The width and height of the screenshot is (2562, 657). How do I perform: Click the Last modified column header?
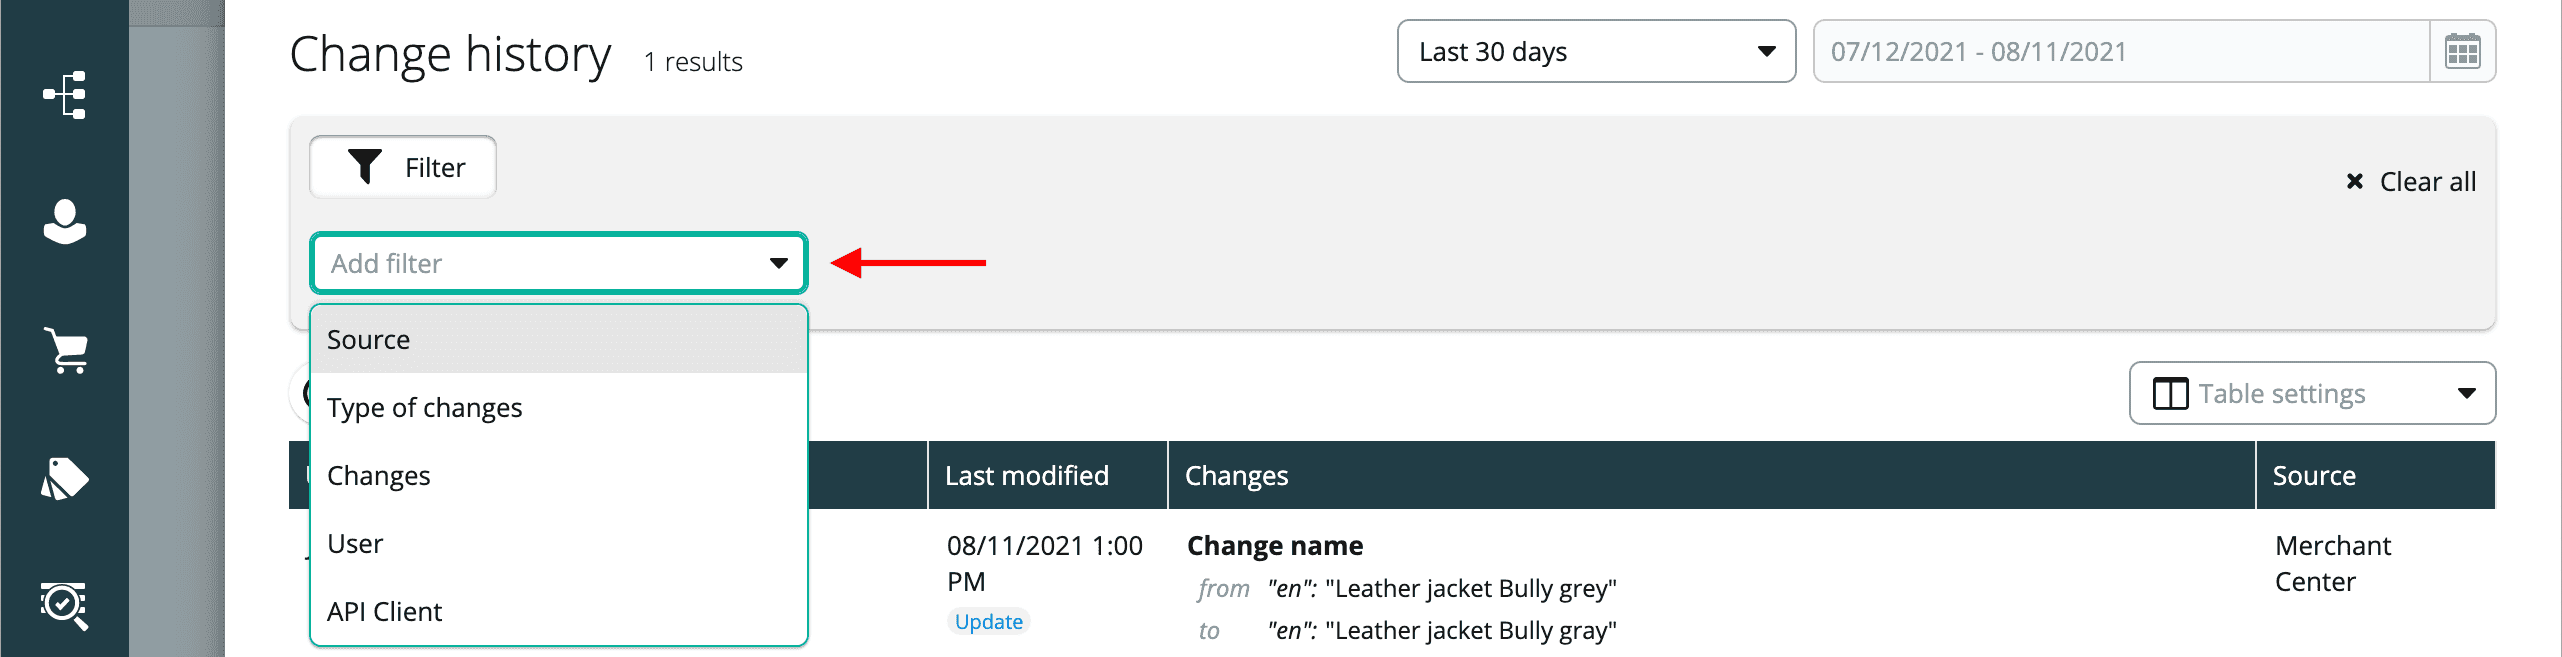point(1027,476)
